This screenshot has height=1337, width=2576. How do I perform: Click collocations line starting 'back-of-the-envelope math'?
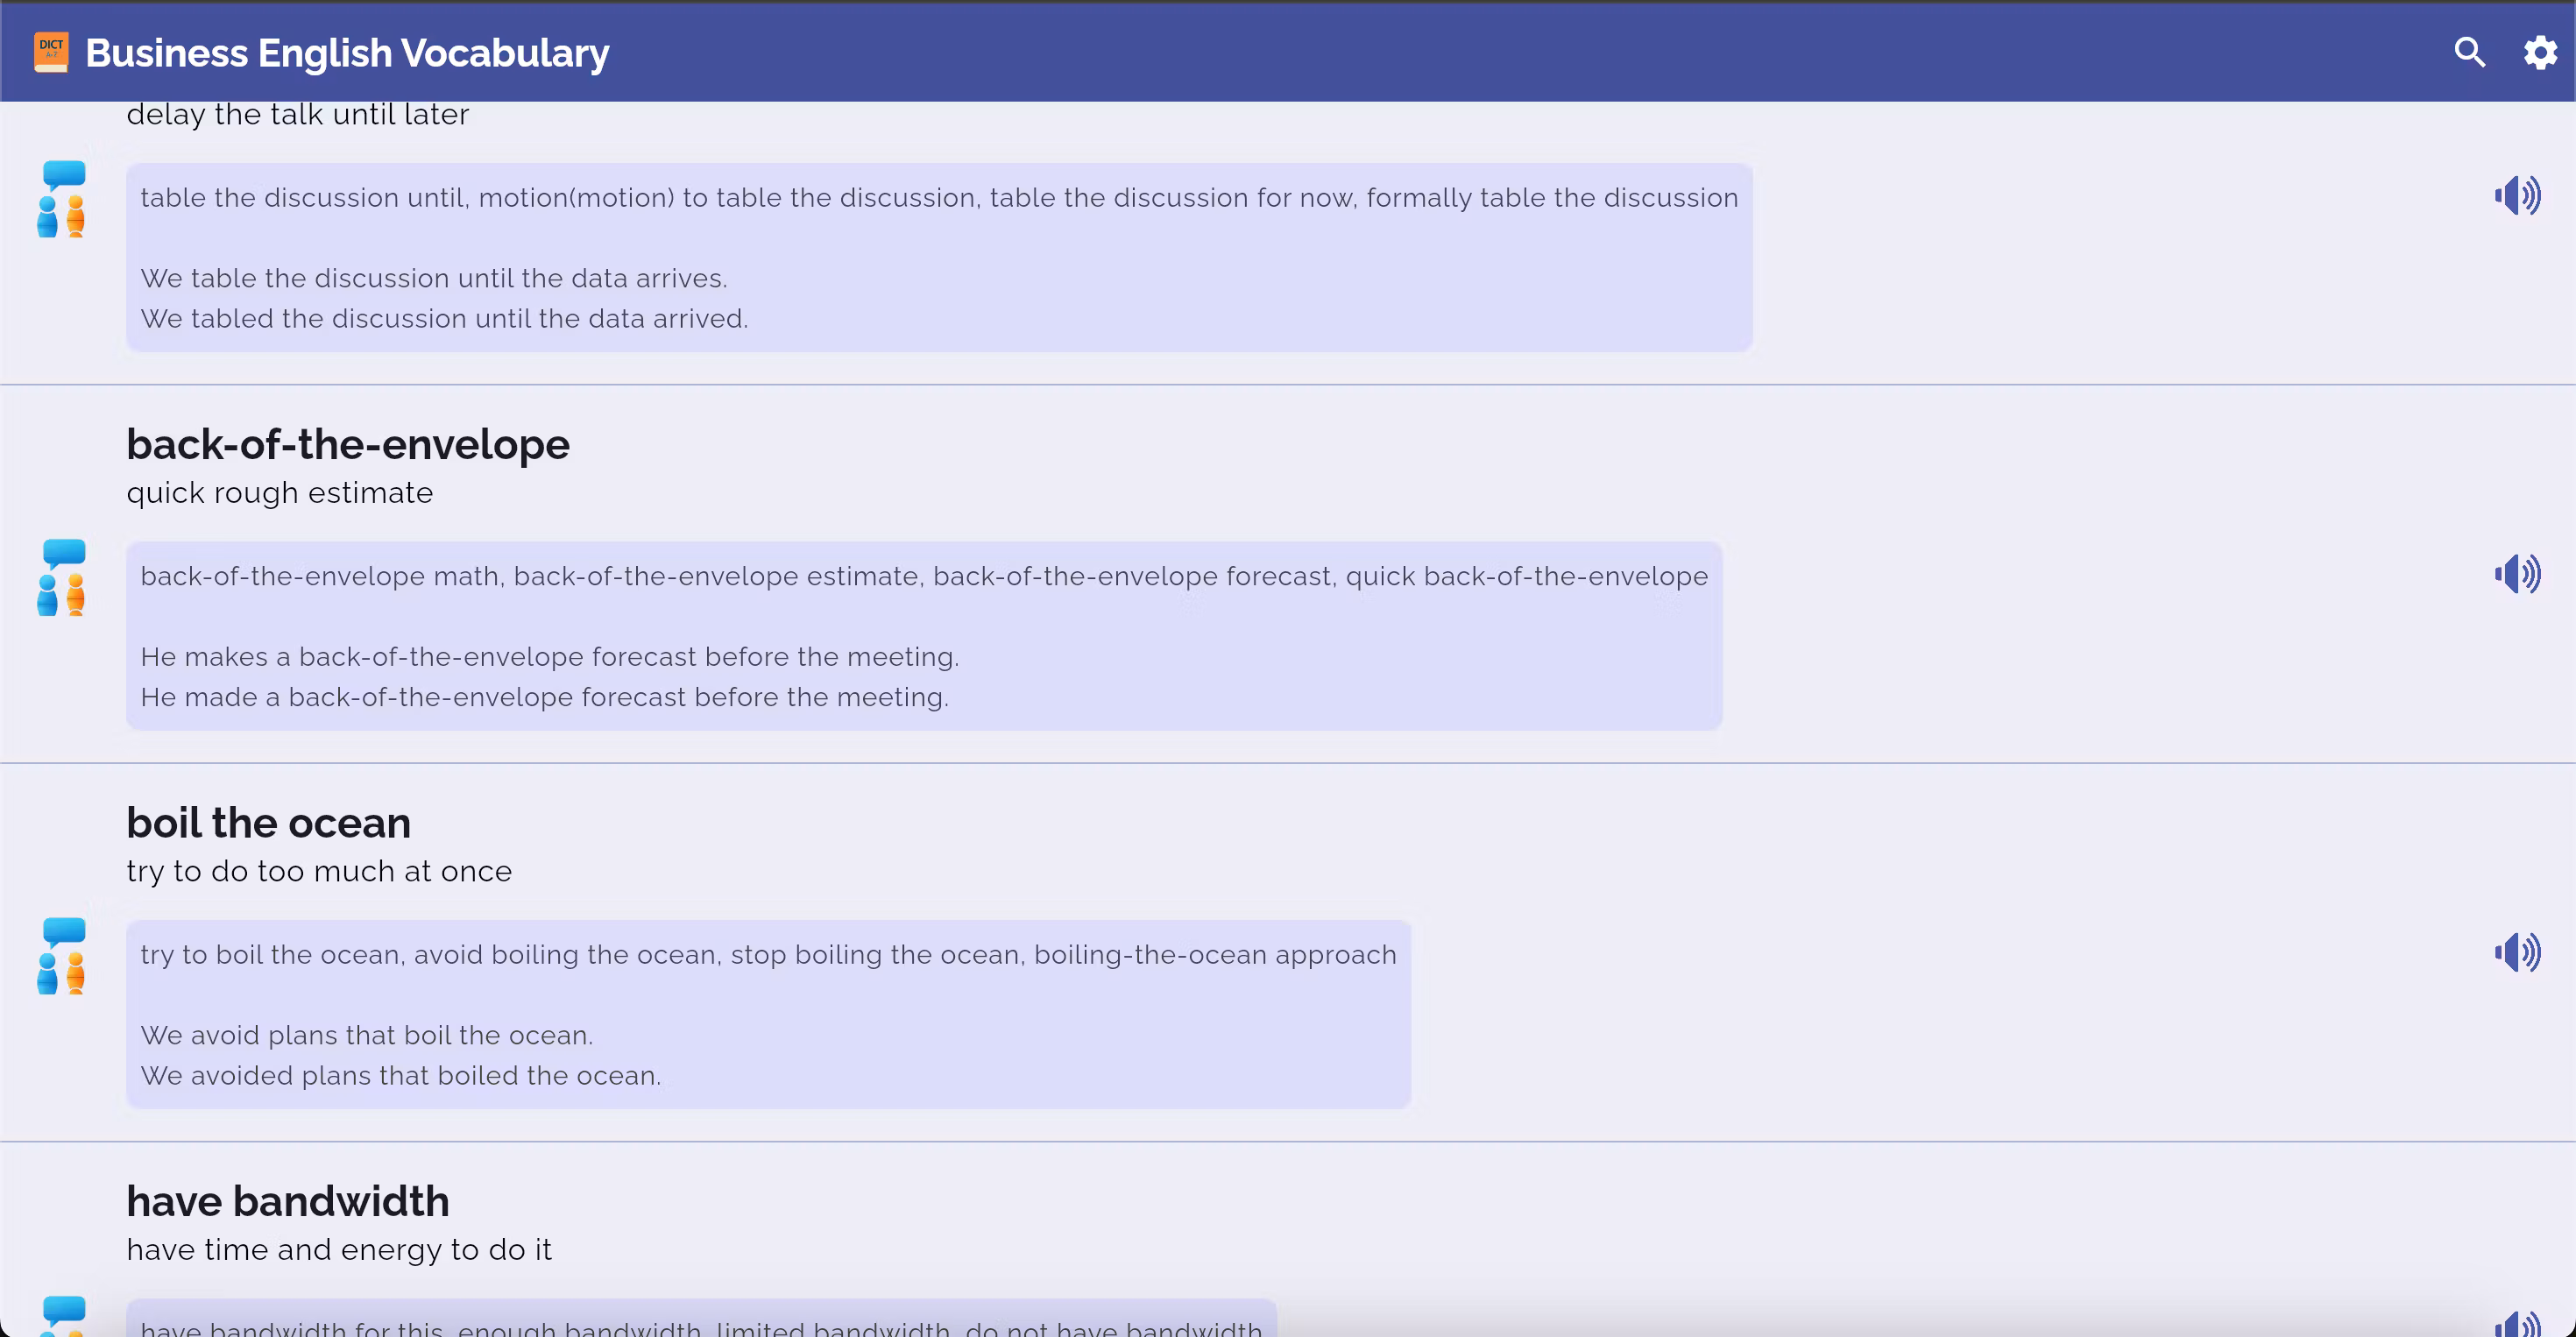point(924,577)
